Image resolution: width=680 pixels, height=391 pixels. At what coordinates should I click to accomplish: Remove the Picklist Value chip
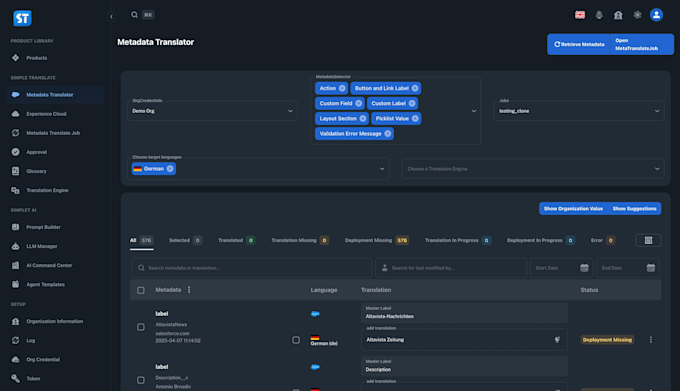[x=415, y=119]
